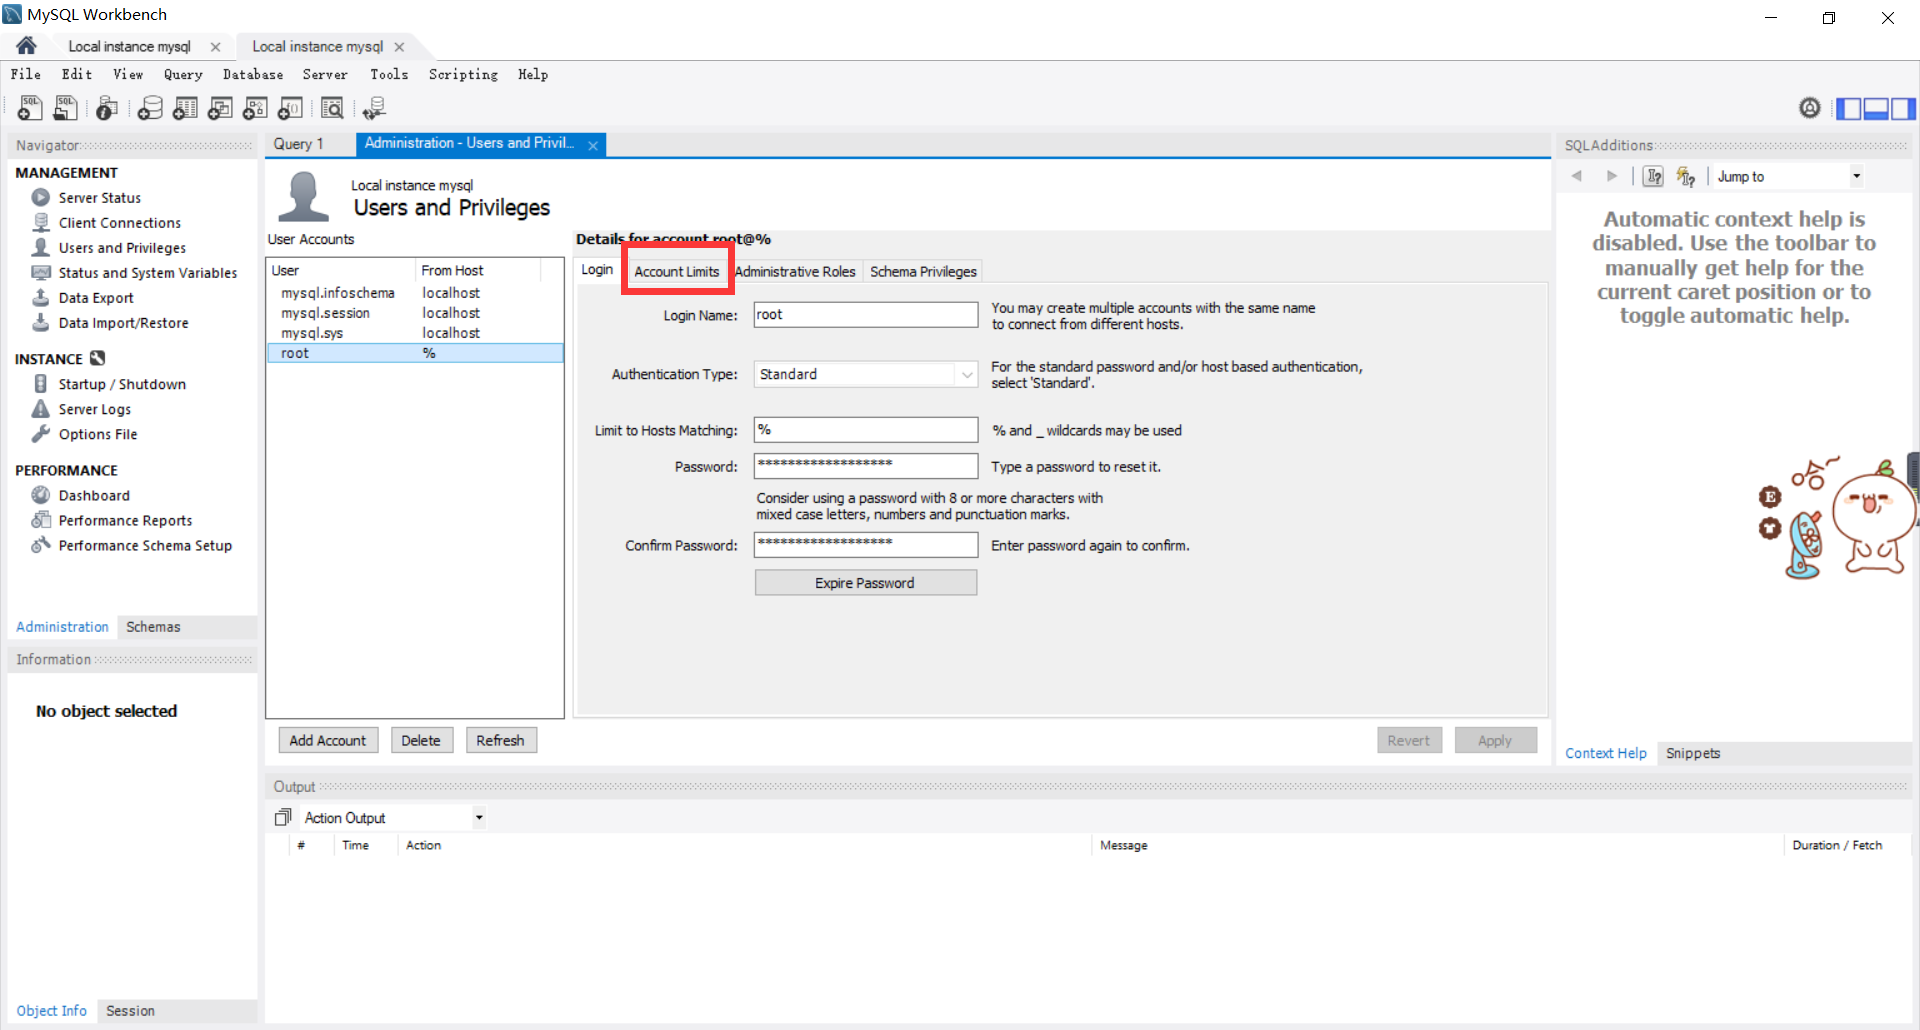This screenshot has width=1920, height=1030.
Task: Click the Expire Password button
Action: pos(865,583)
